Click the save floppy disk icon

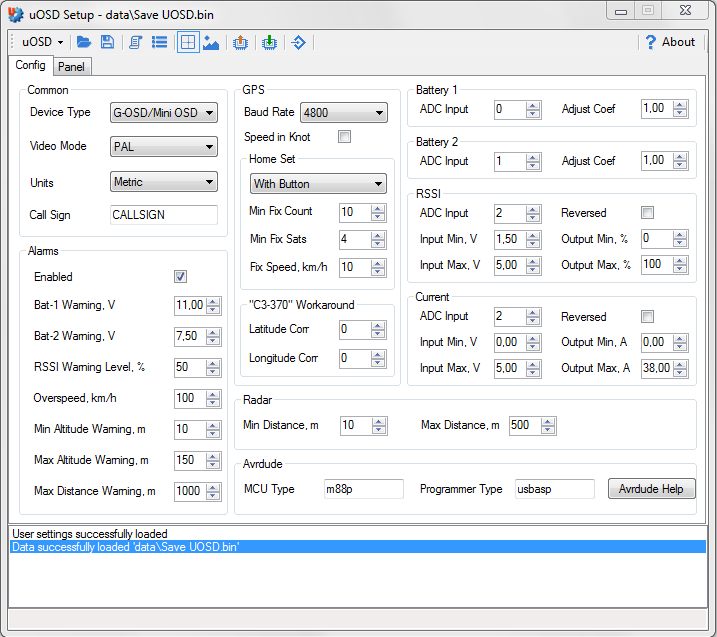pyautogui.click(x=107, y=42)
